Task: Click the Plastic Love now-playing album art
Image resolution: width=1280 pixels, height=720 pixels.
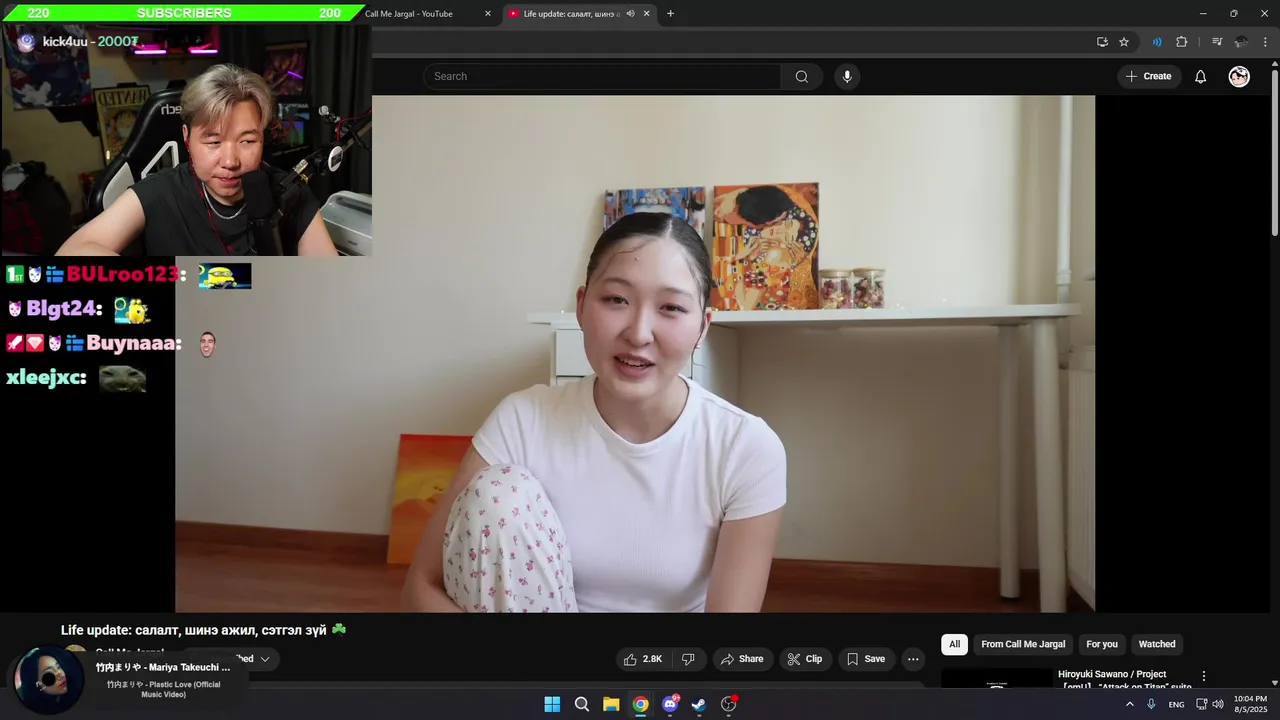Action: point(47,680)
